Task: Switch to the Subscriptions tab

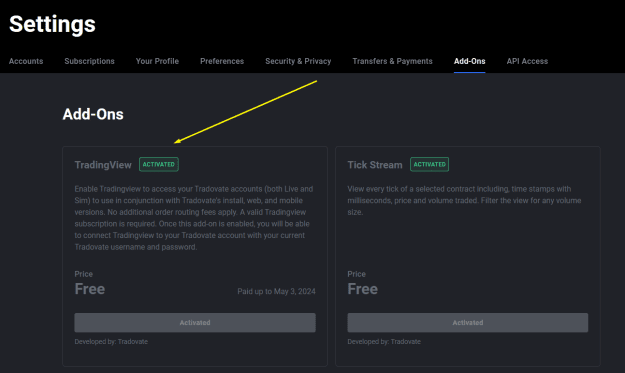Action: coord(89,61)
